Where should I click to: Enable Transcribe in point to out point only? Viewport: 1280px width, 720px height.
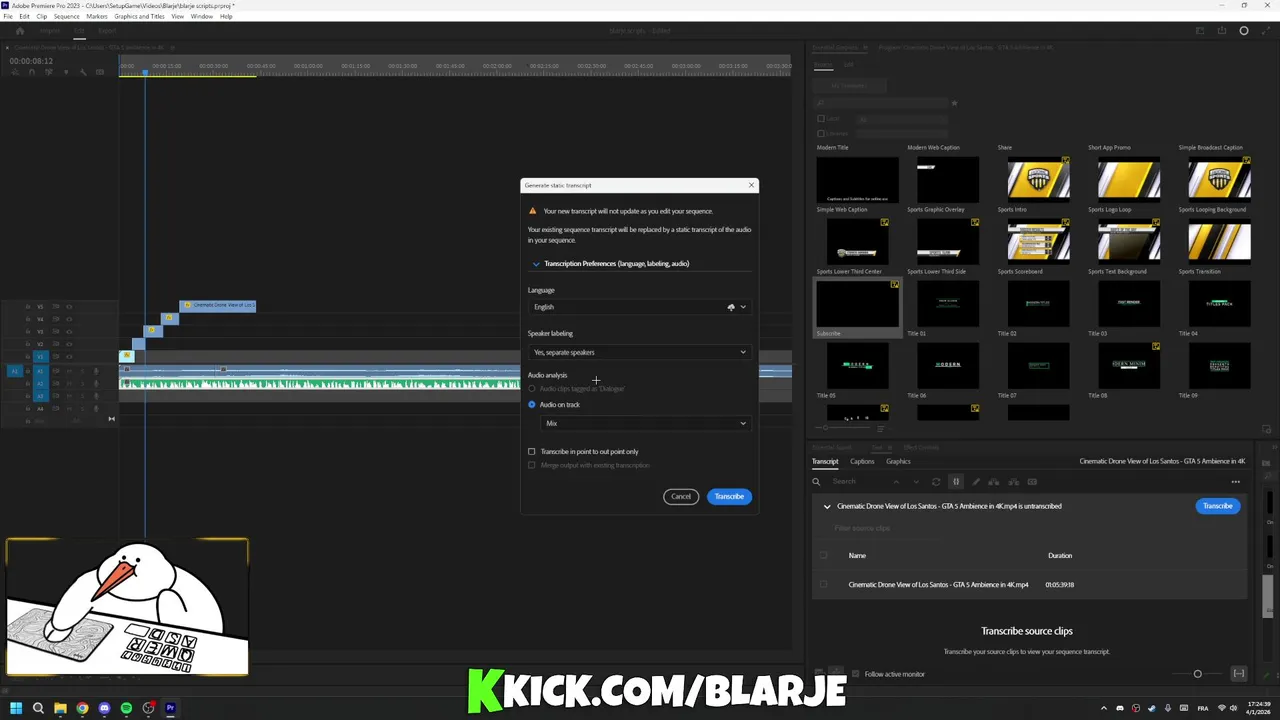(532, 452)
